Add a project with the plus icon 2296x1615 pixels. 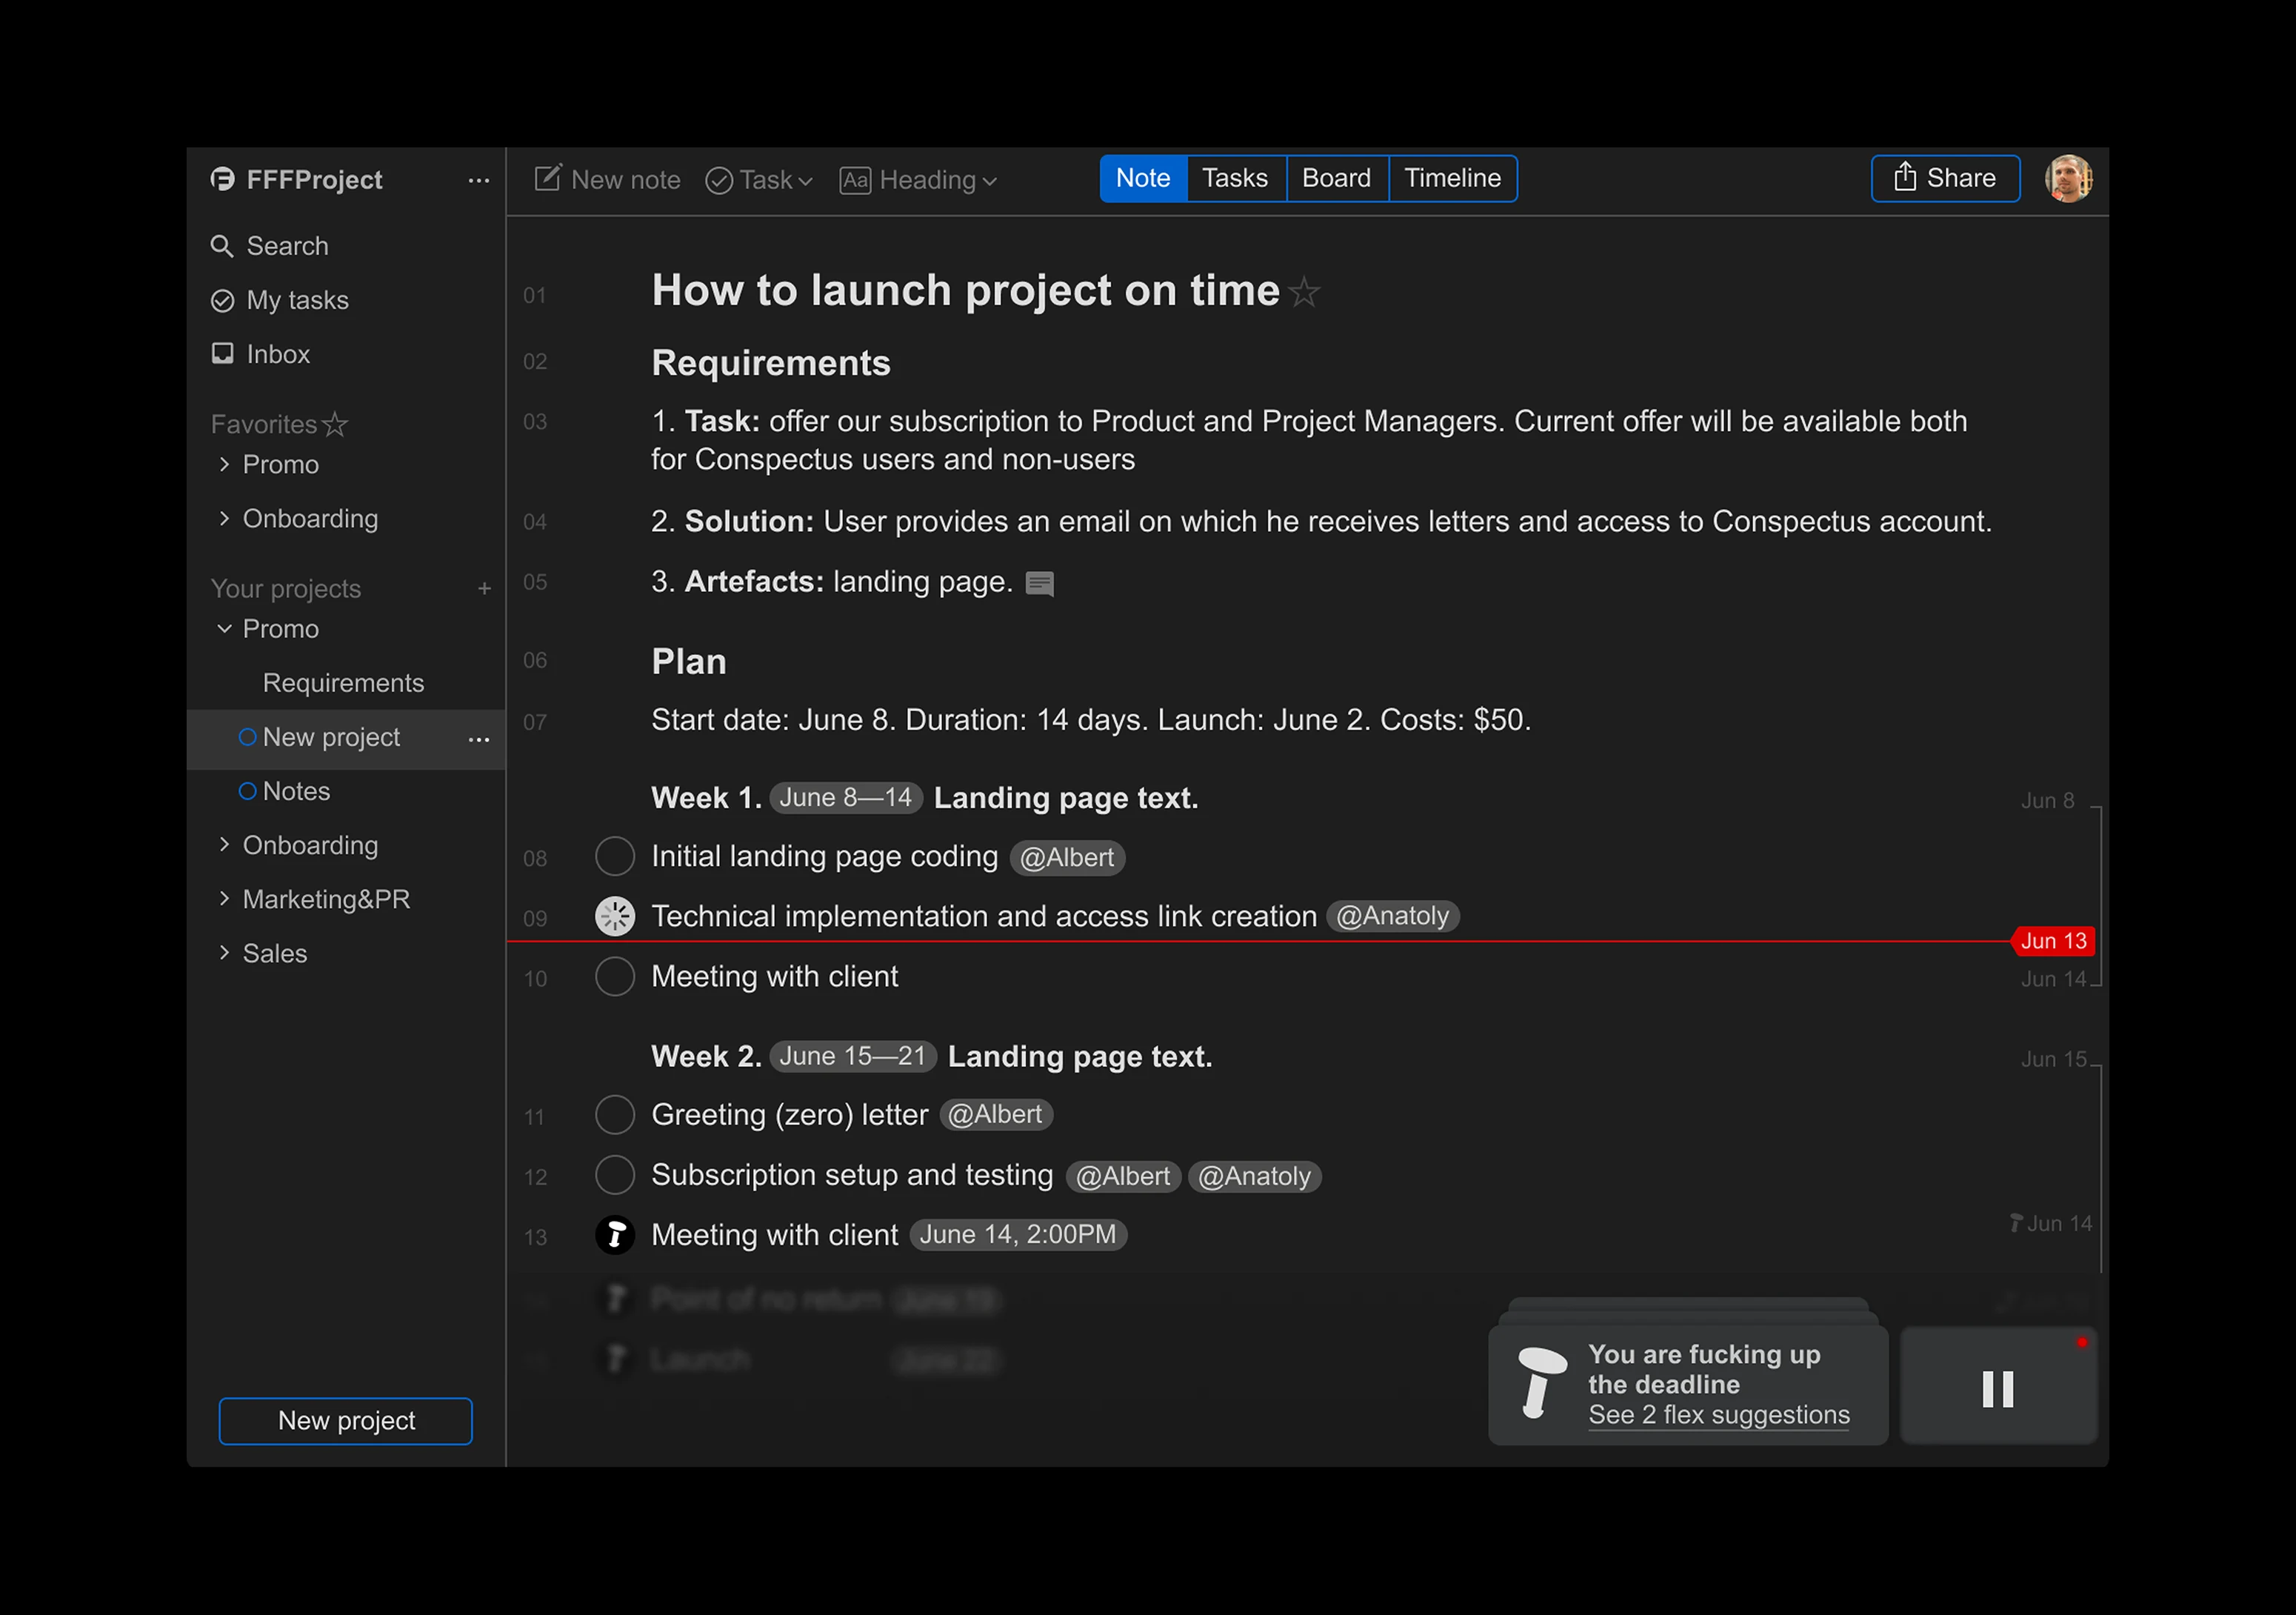[x=484, y=589]
